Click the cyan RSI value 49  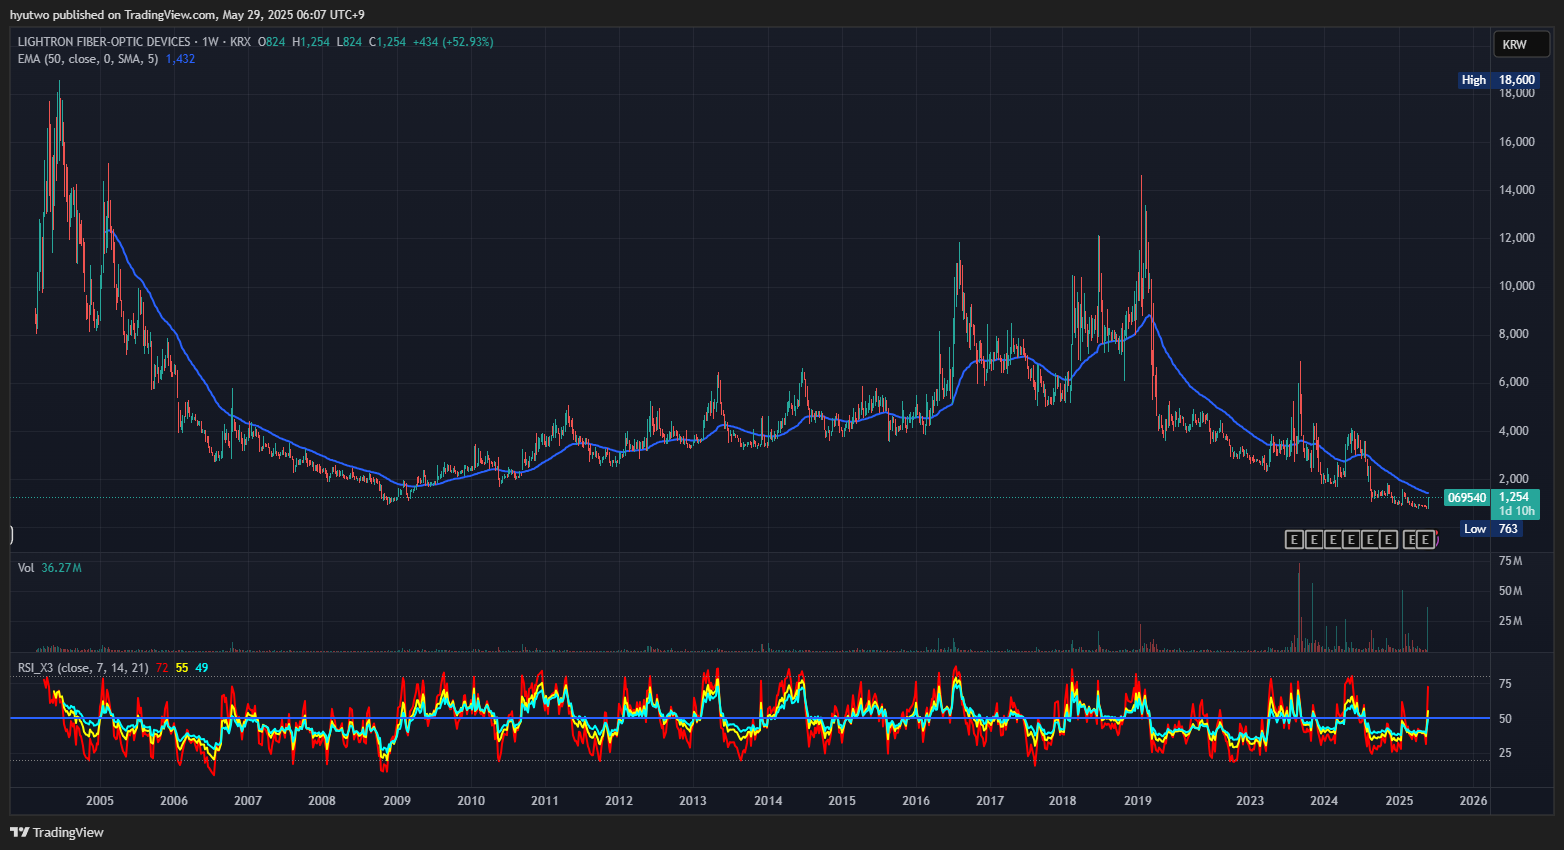tap(202, 668)
